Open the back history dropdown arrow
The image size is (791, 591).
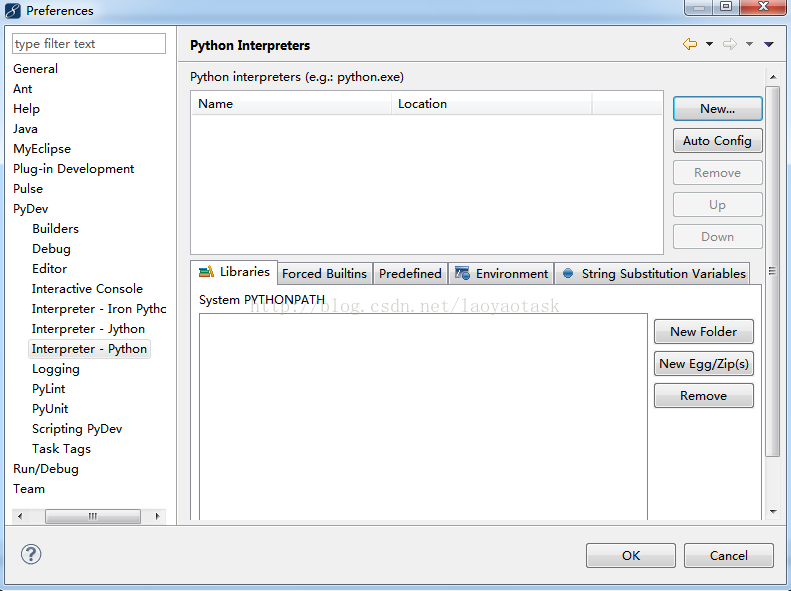709,44
